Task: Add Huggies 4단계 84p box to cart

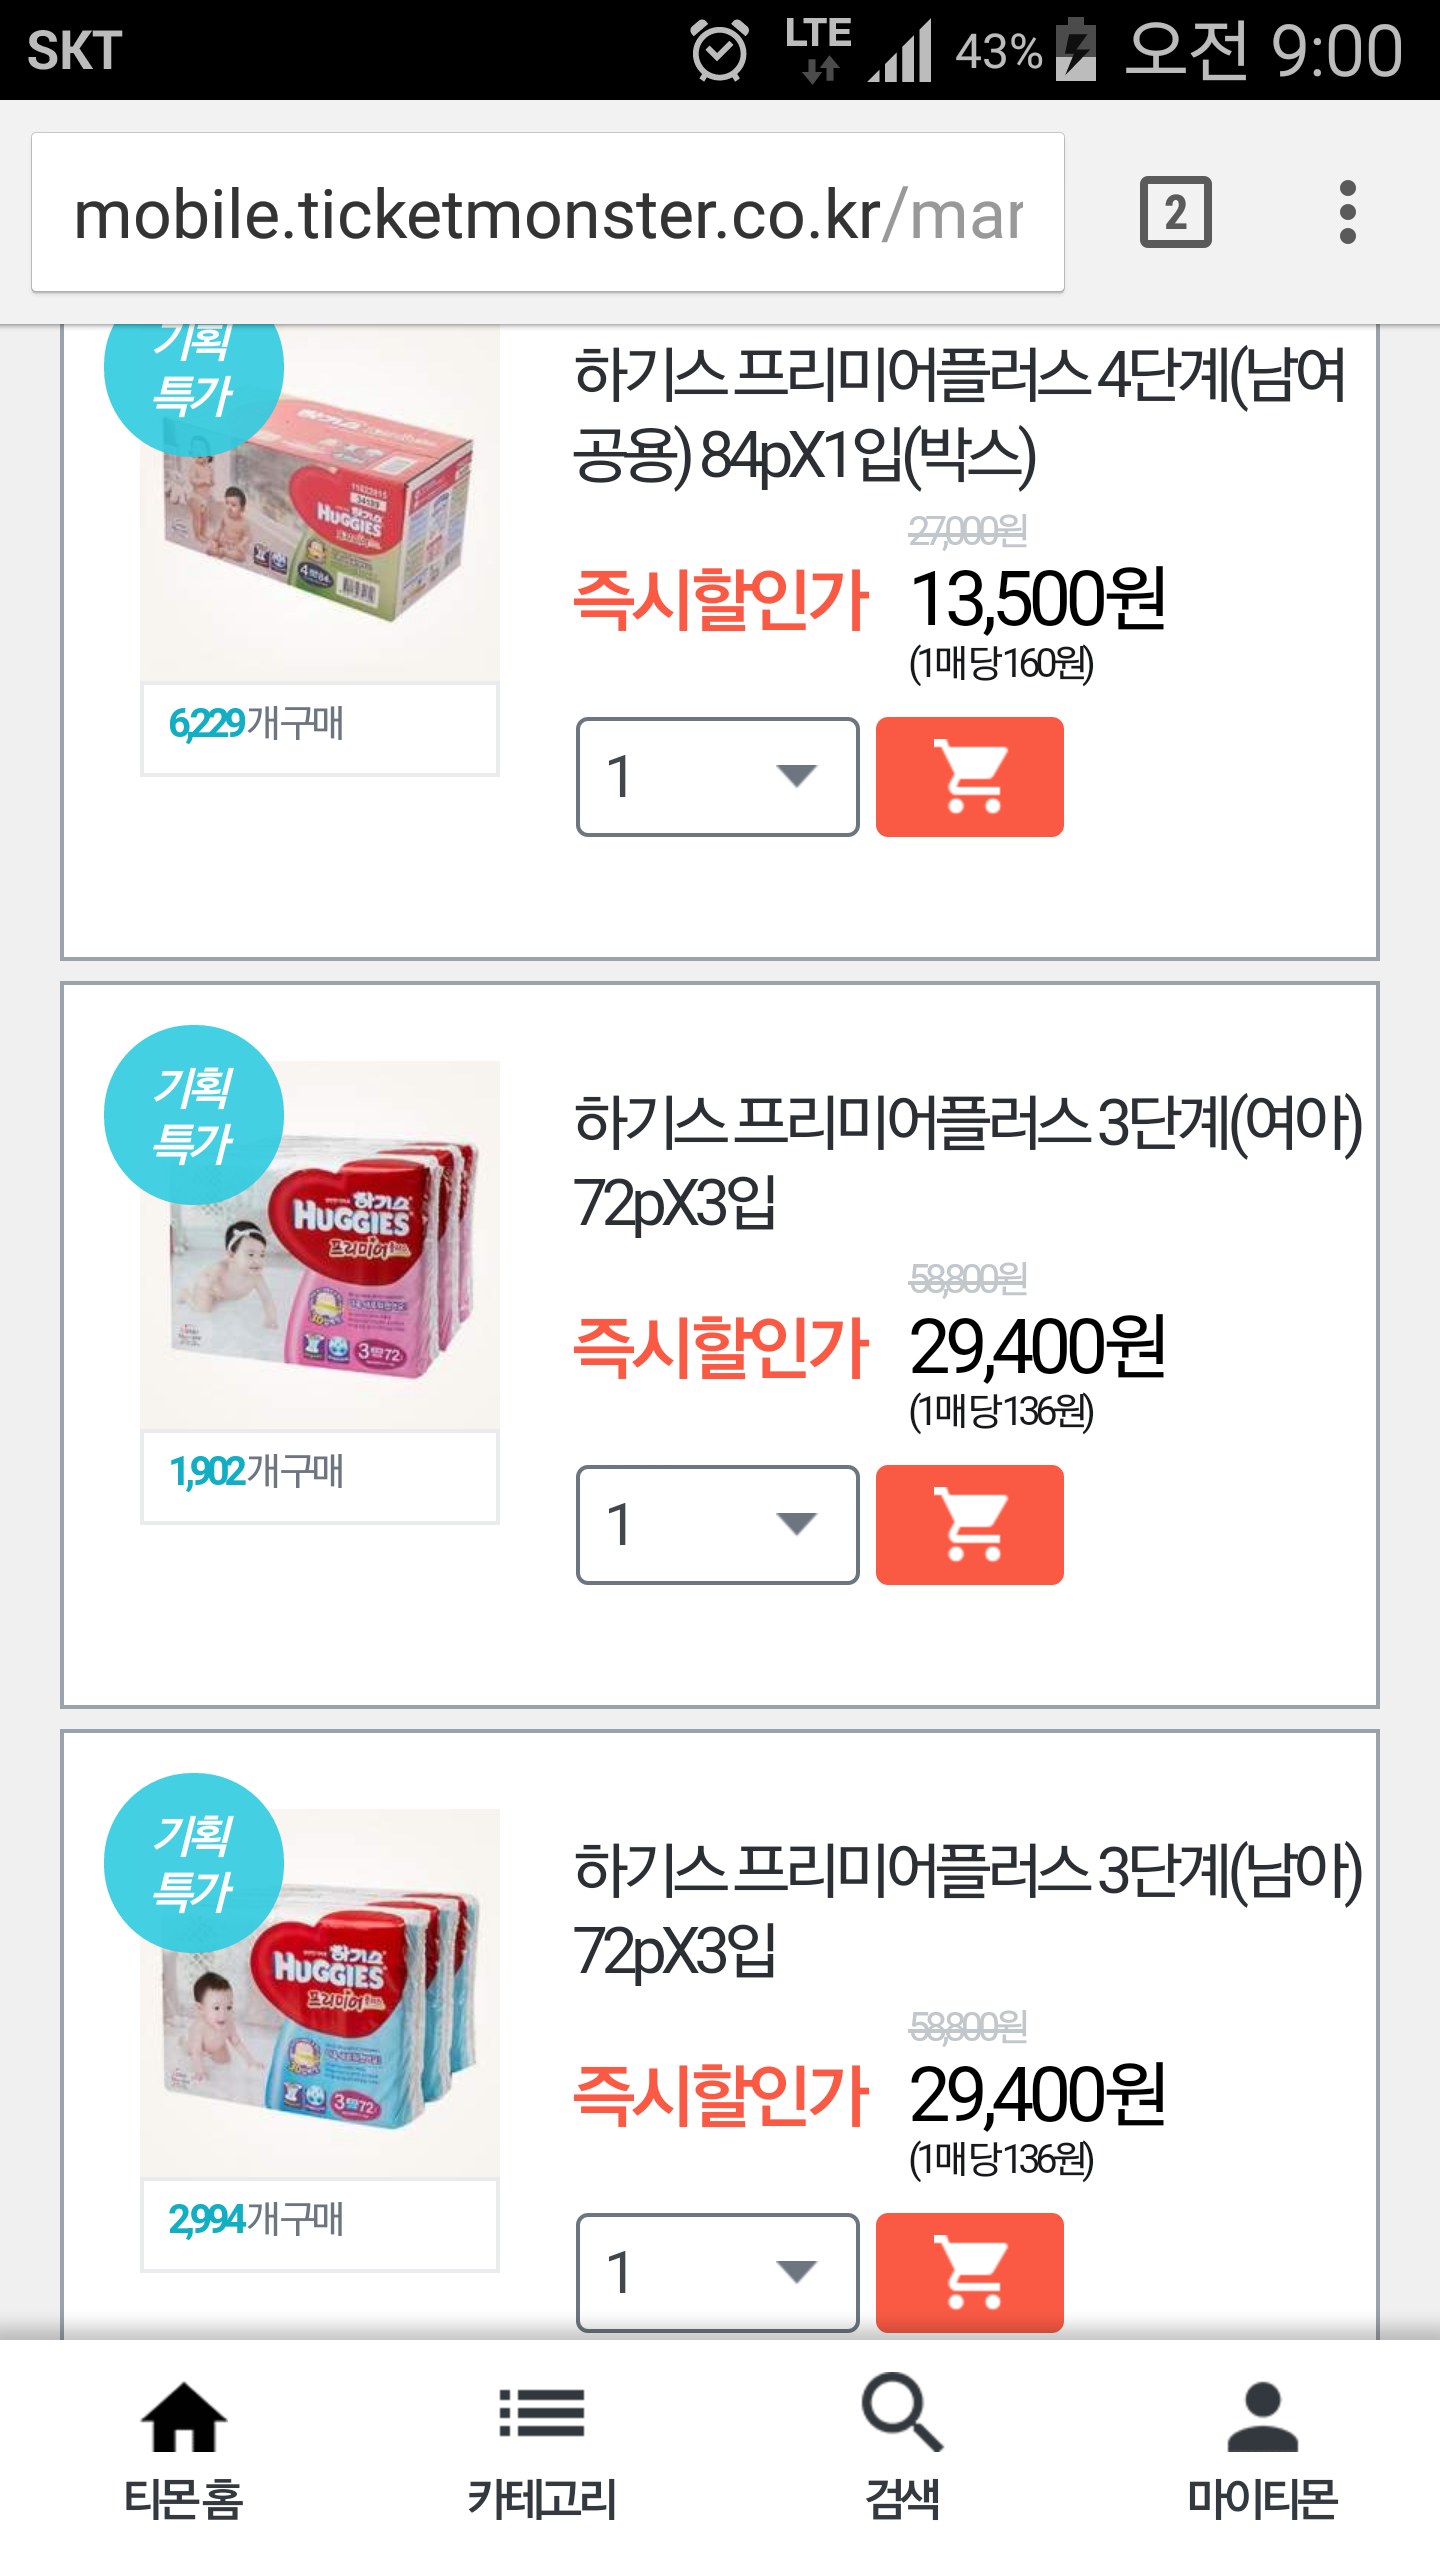Action: (969, 776)
